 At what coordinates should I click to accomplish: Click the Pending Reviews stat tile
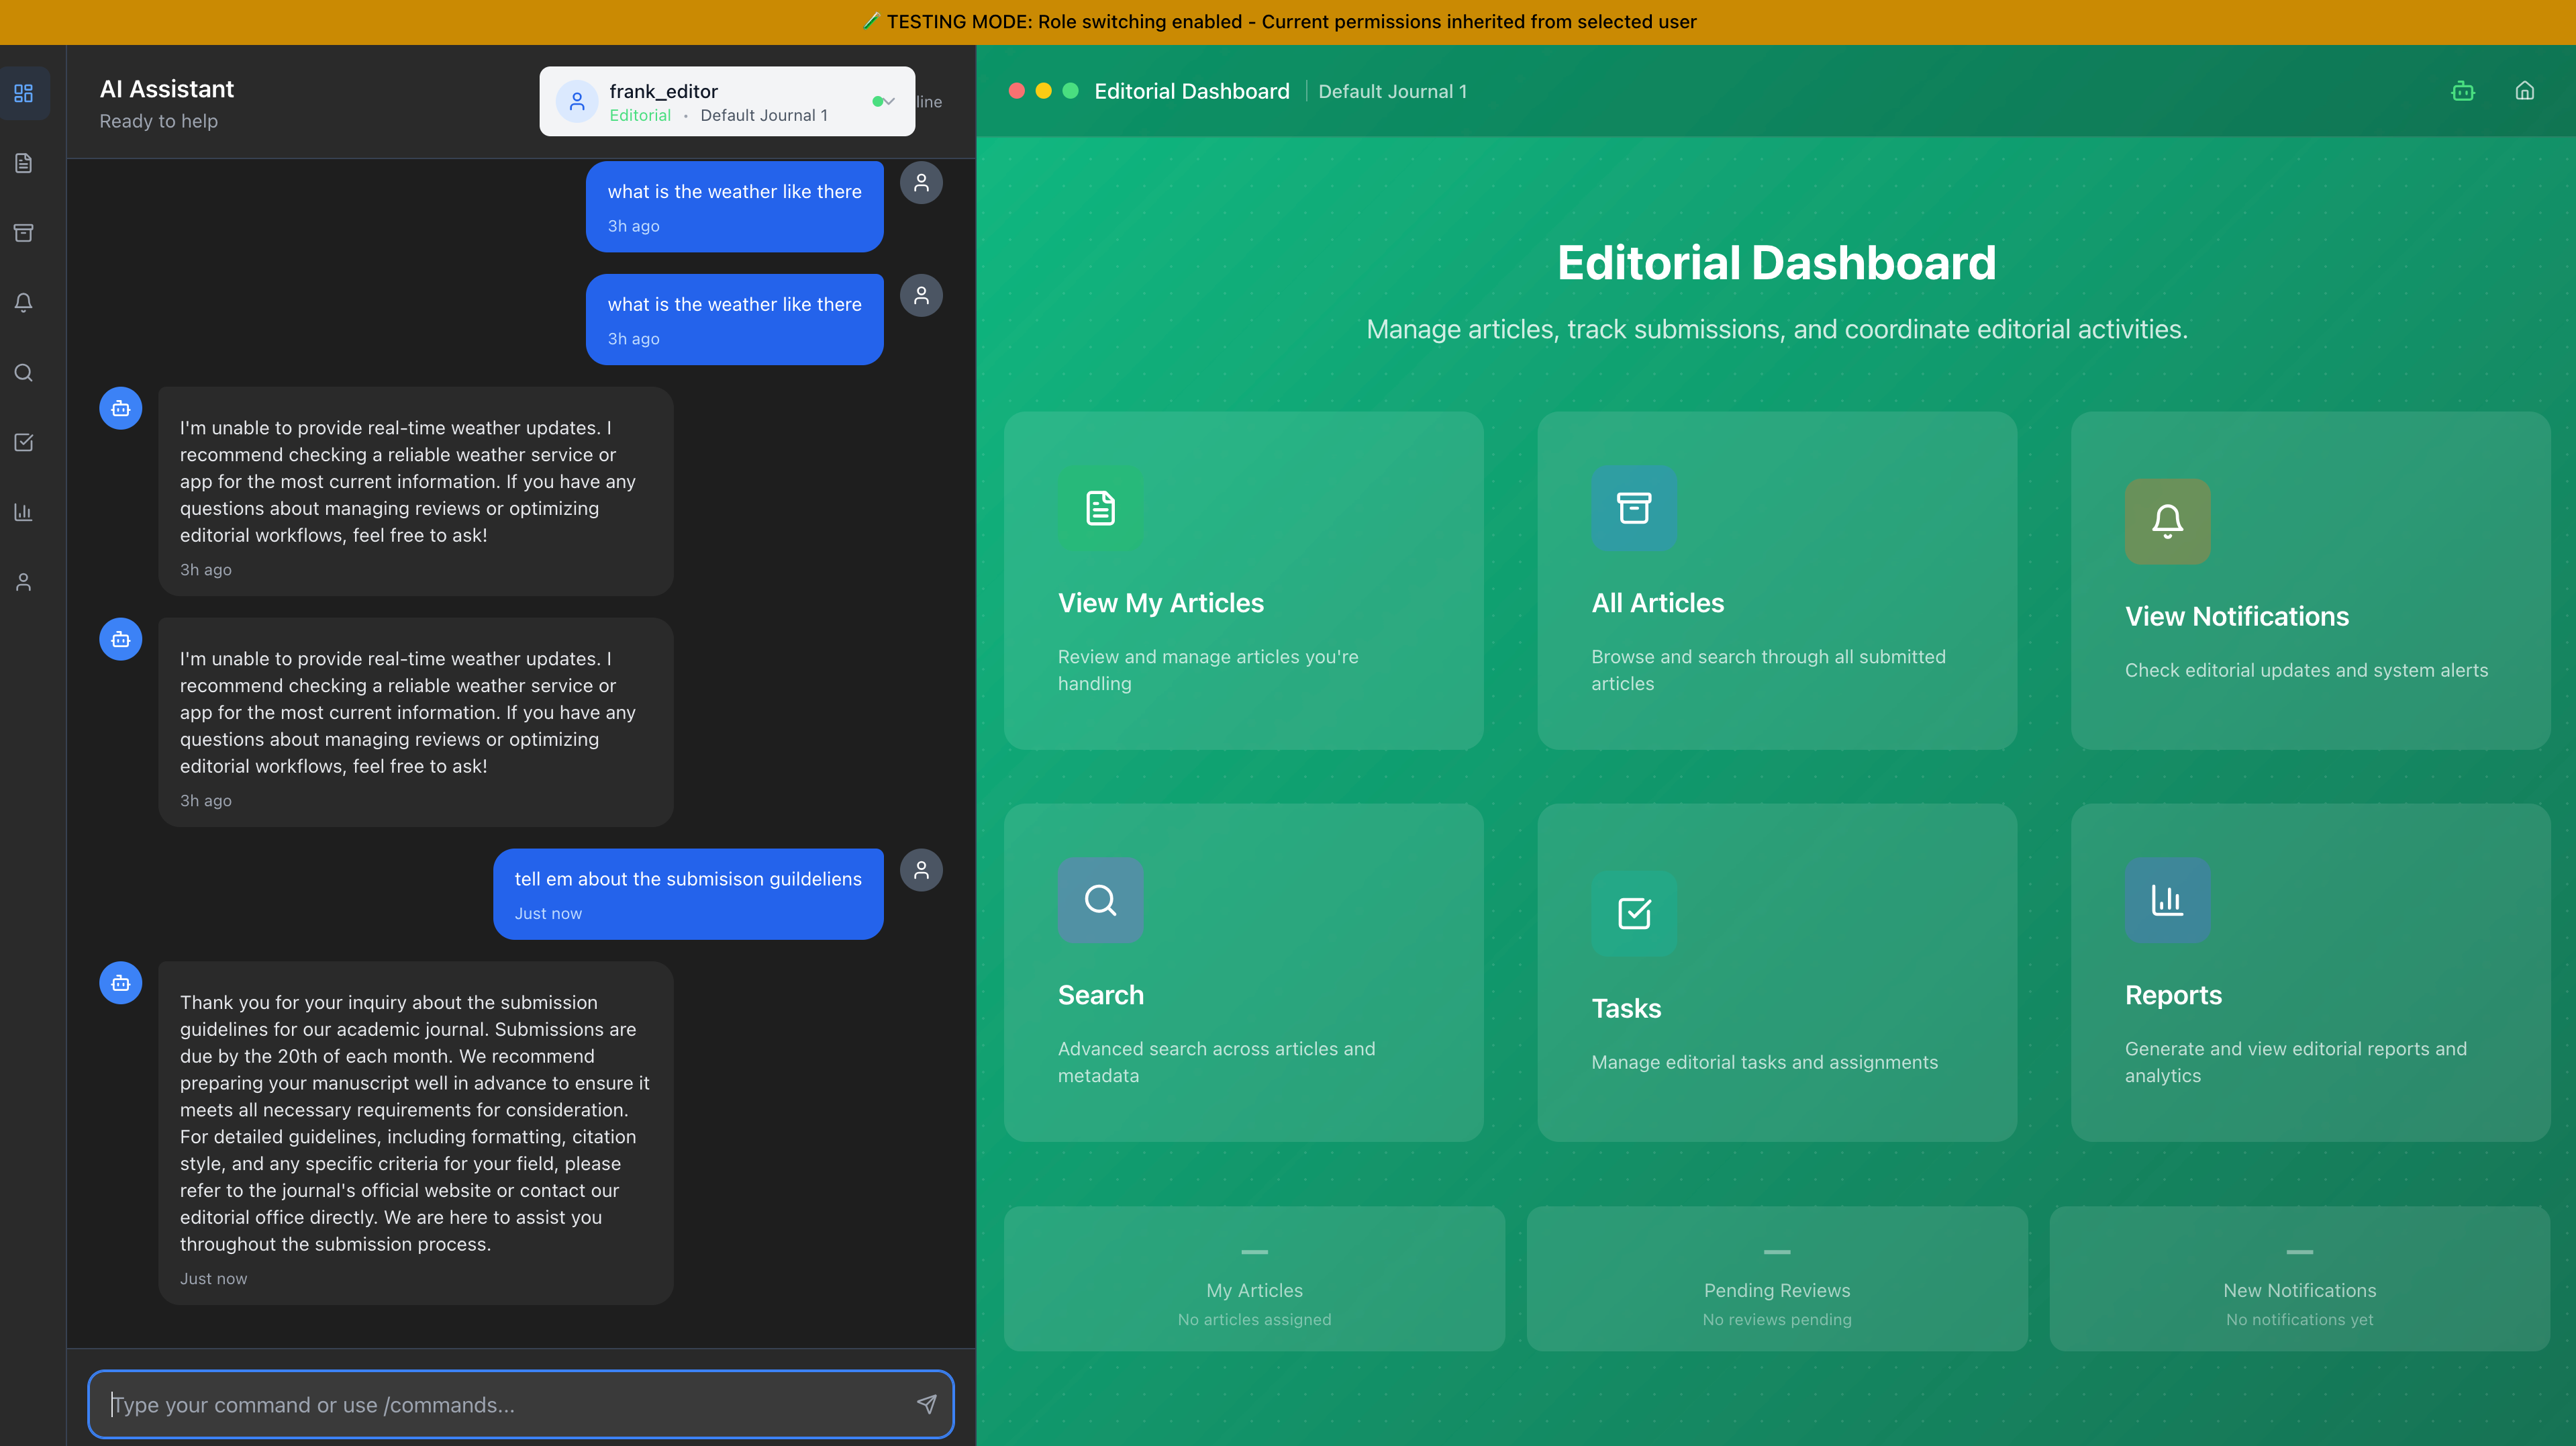click(x=1777, y=1278)
